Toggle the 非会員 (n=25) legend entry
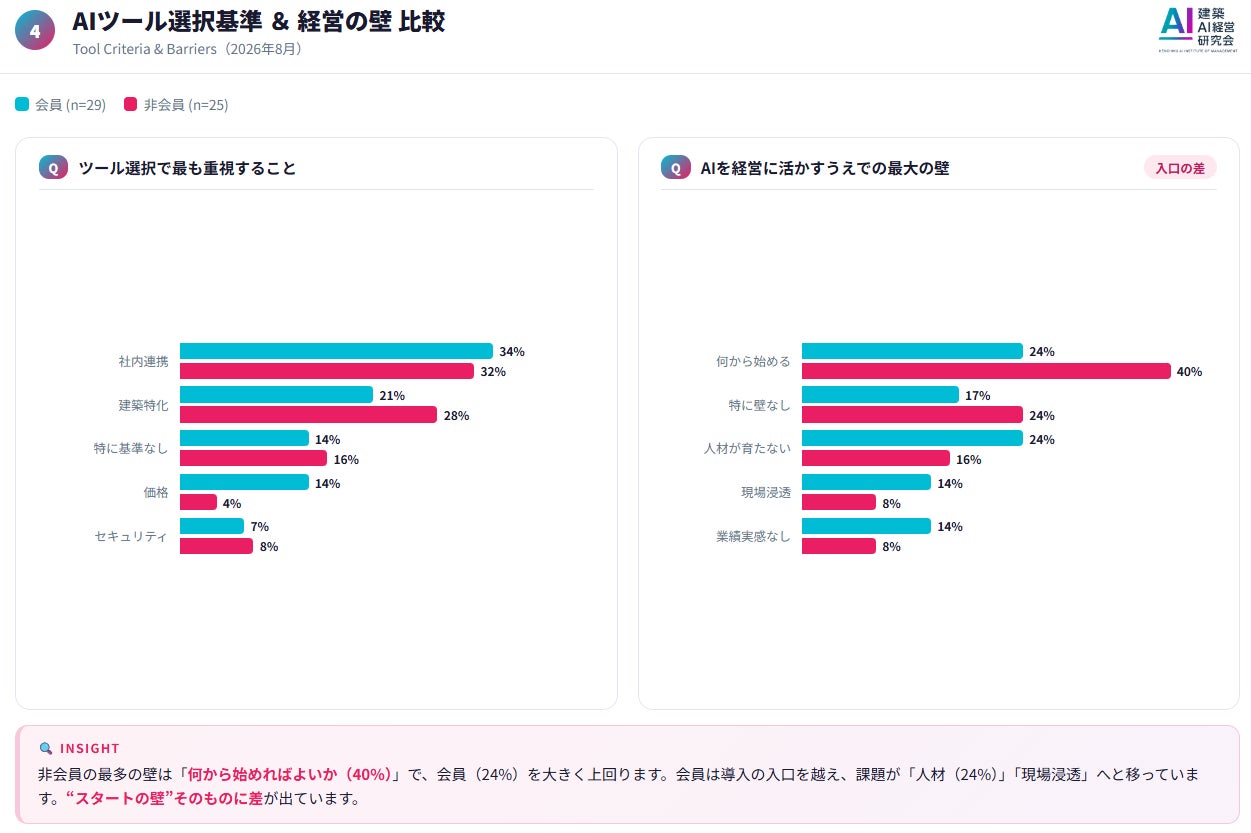 (176, 104)
